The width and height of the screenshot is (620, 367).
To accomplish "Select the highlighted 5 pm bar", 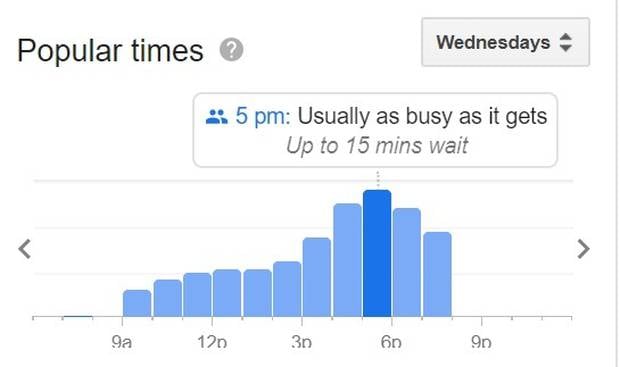I will pyautogui.click(x=377, y=253).
